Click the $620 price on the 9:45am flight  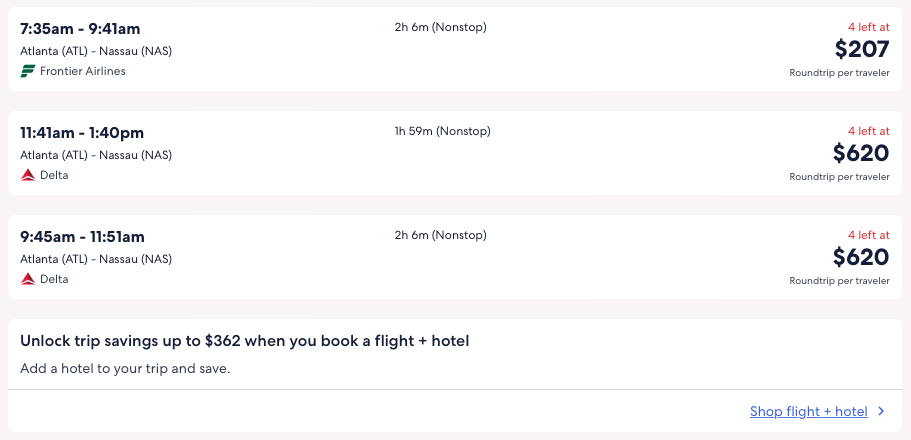[x=861, y=256]
